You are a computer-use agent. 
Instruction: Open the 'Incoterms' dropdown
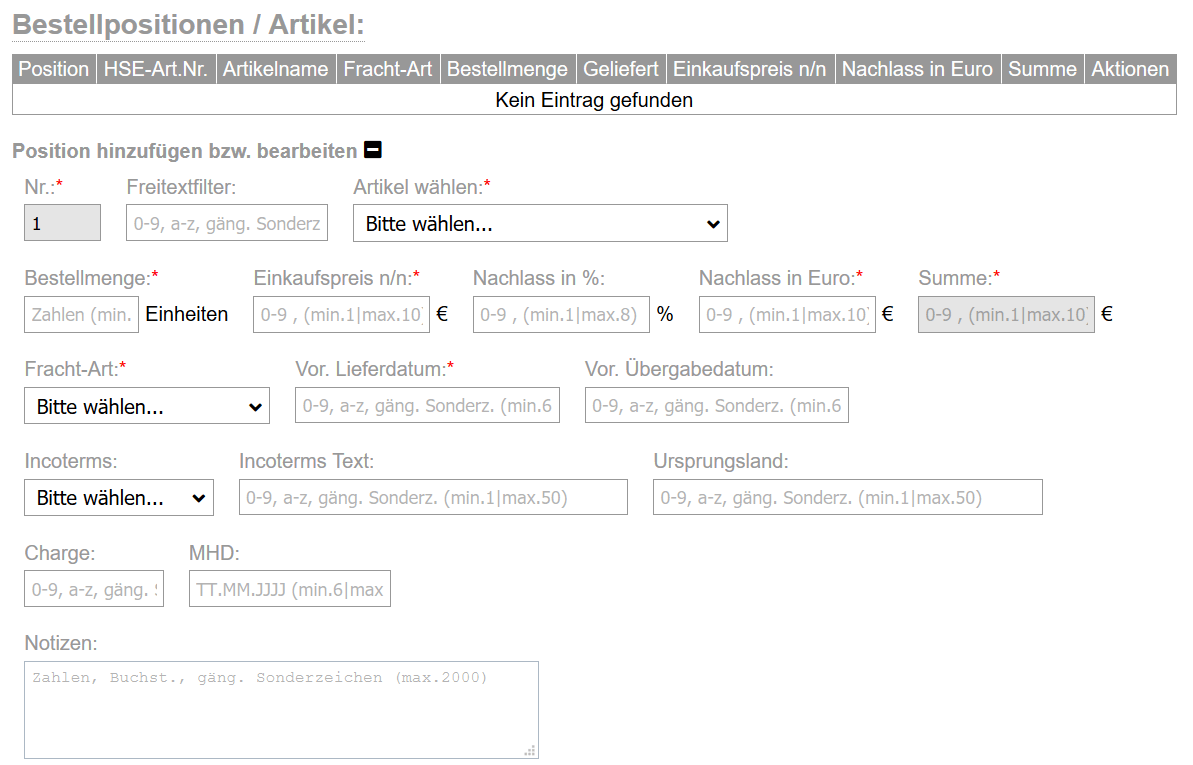click(x=119, y=497)
